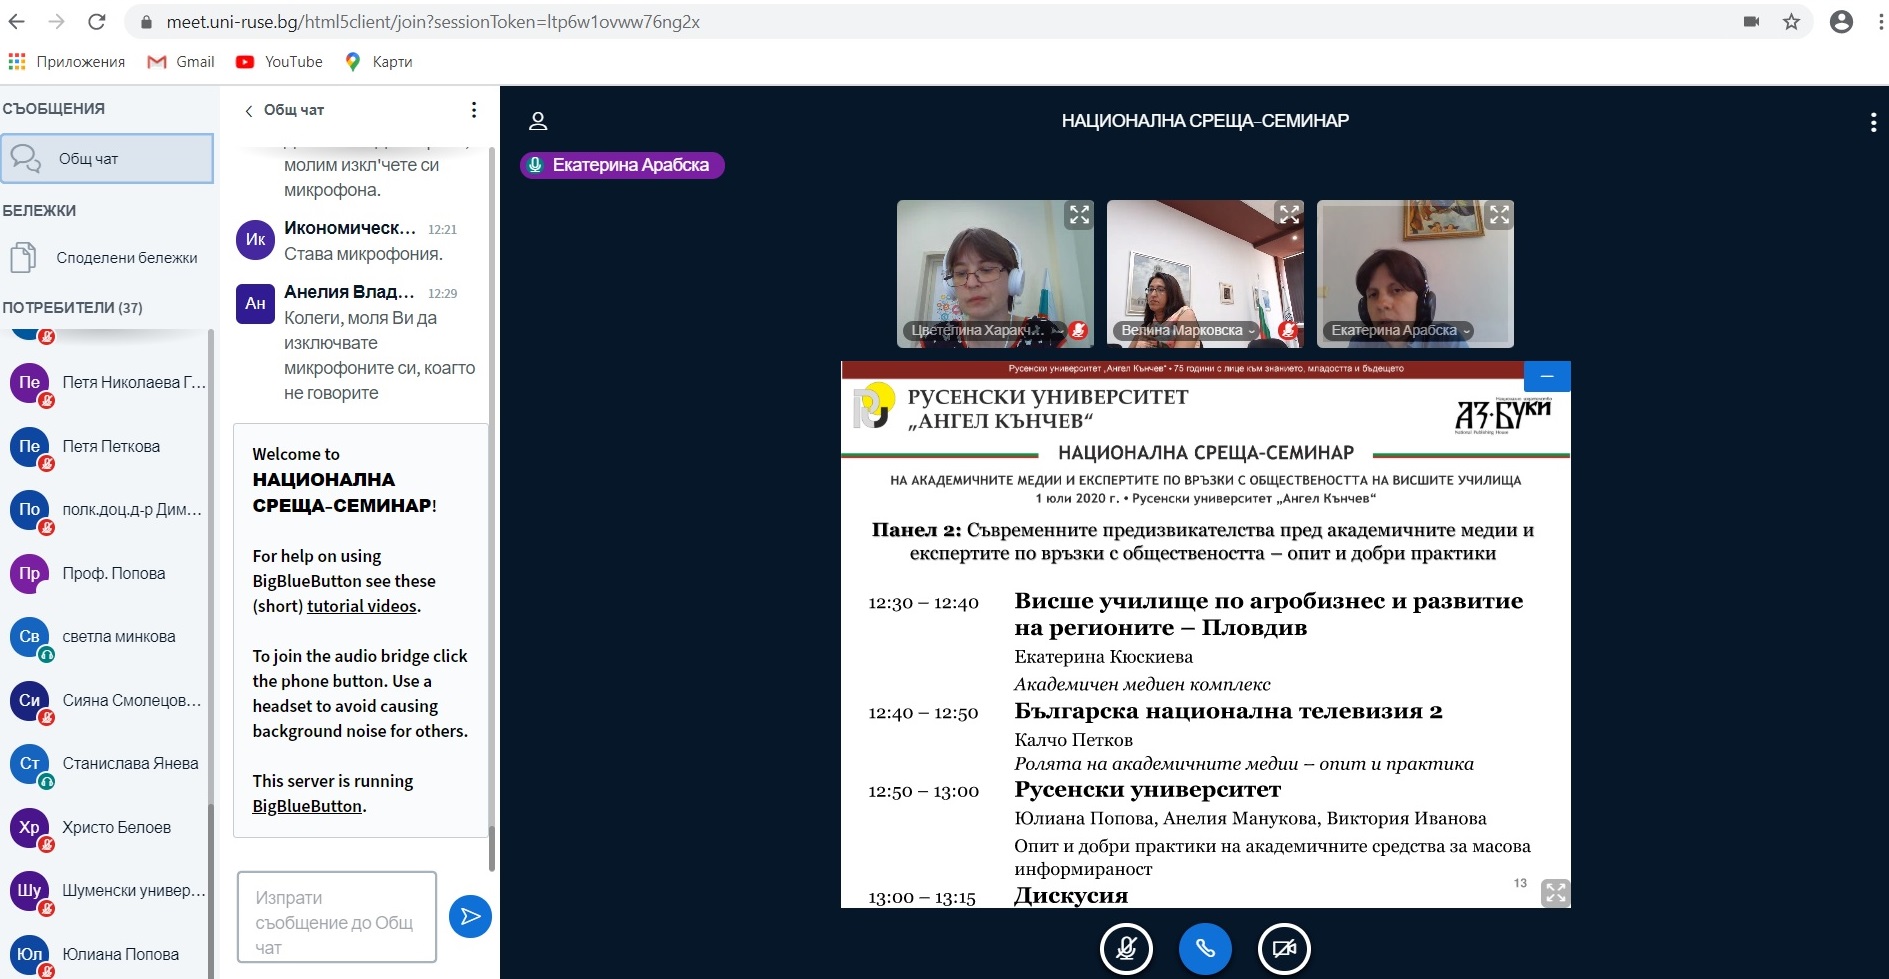Go forward in browser history
Screen dimensions: 1889x979
[x=57, y=21]
